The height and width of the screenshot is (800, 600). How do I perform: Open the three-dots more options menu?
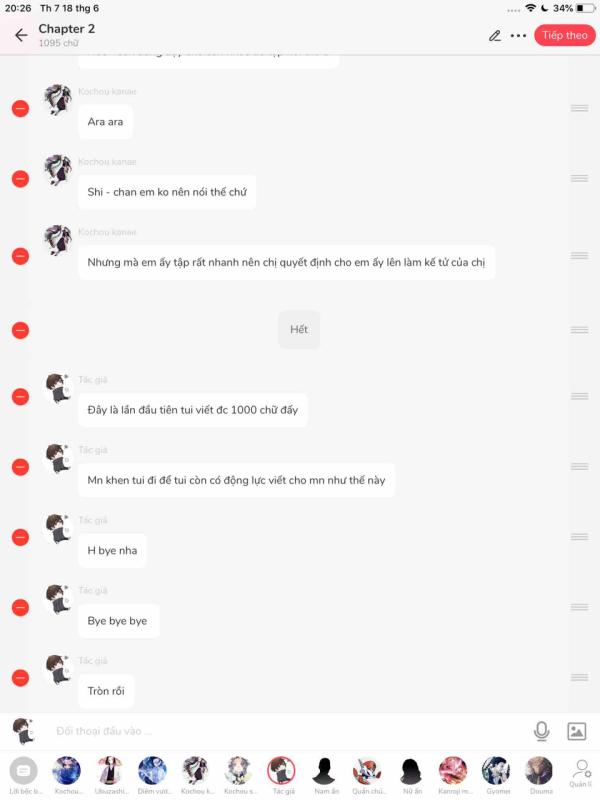[x=518, y=36]
